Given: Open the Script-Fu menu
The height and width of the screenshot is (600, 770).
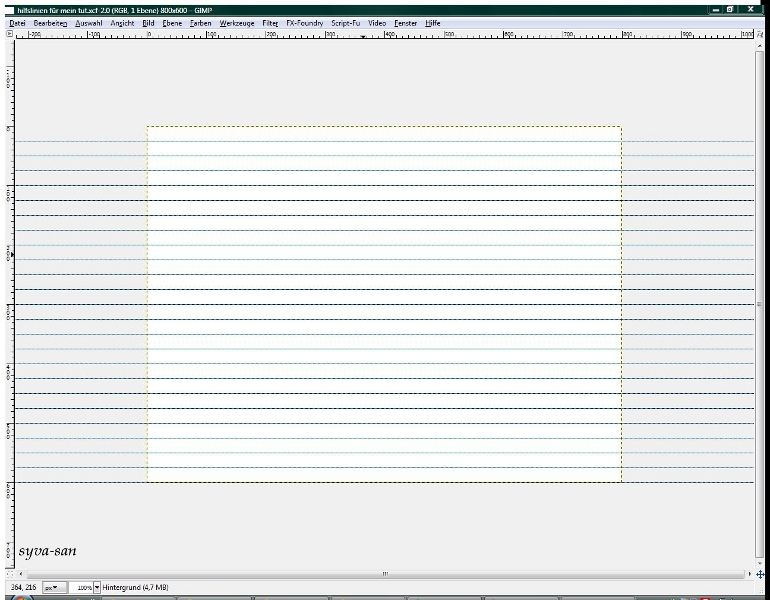Looking at the screenshot, I should click(x=345, y=23).
